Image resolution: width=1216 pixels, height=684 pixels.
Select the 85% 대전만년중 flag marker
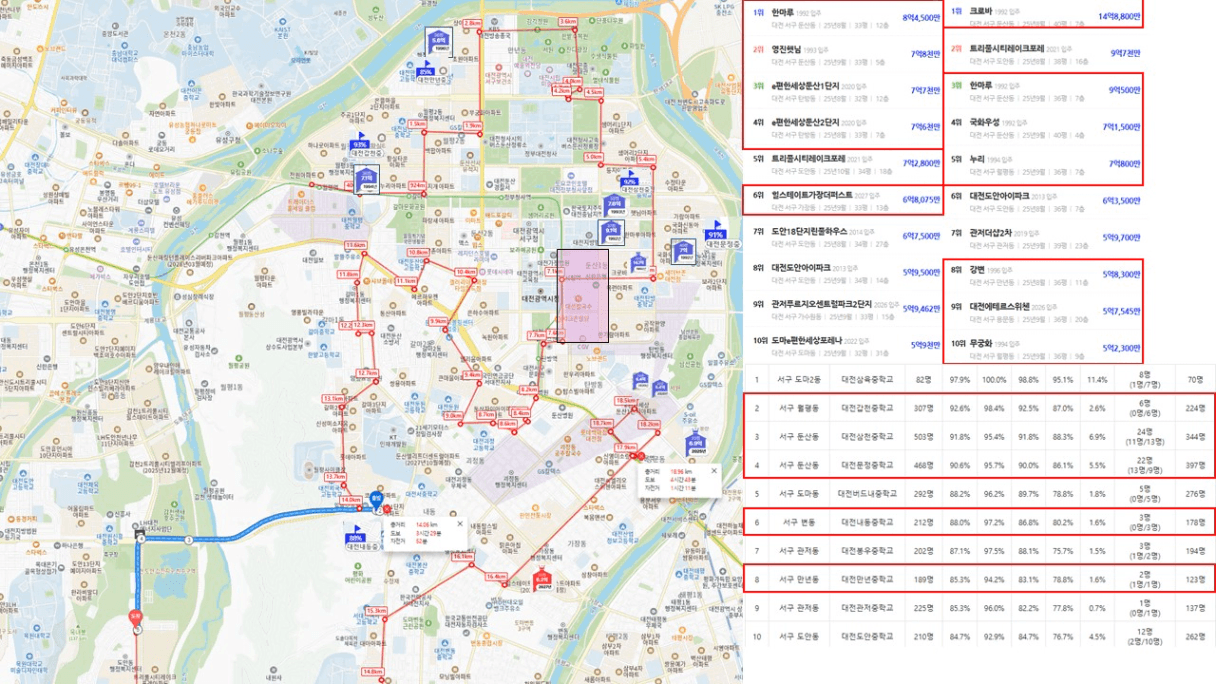click(x=426, y=71)
